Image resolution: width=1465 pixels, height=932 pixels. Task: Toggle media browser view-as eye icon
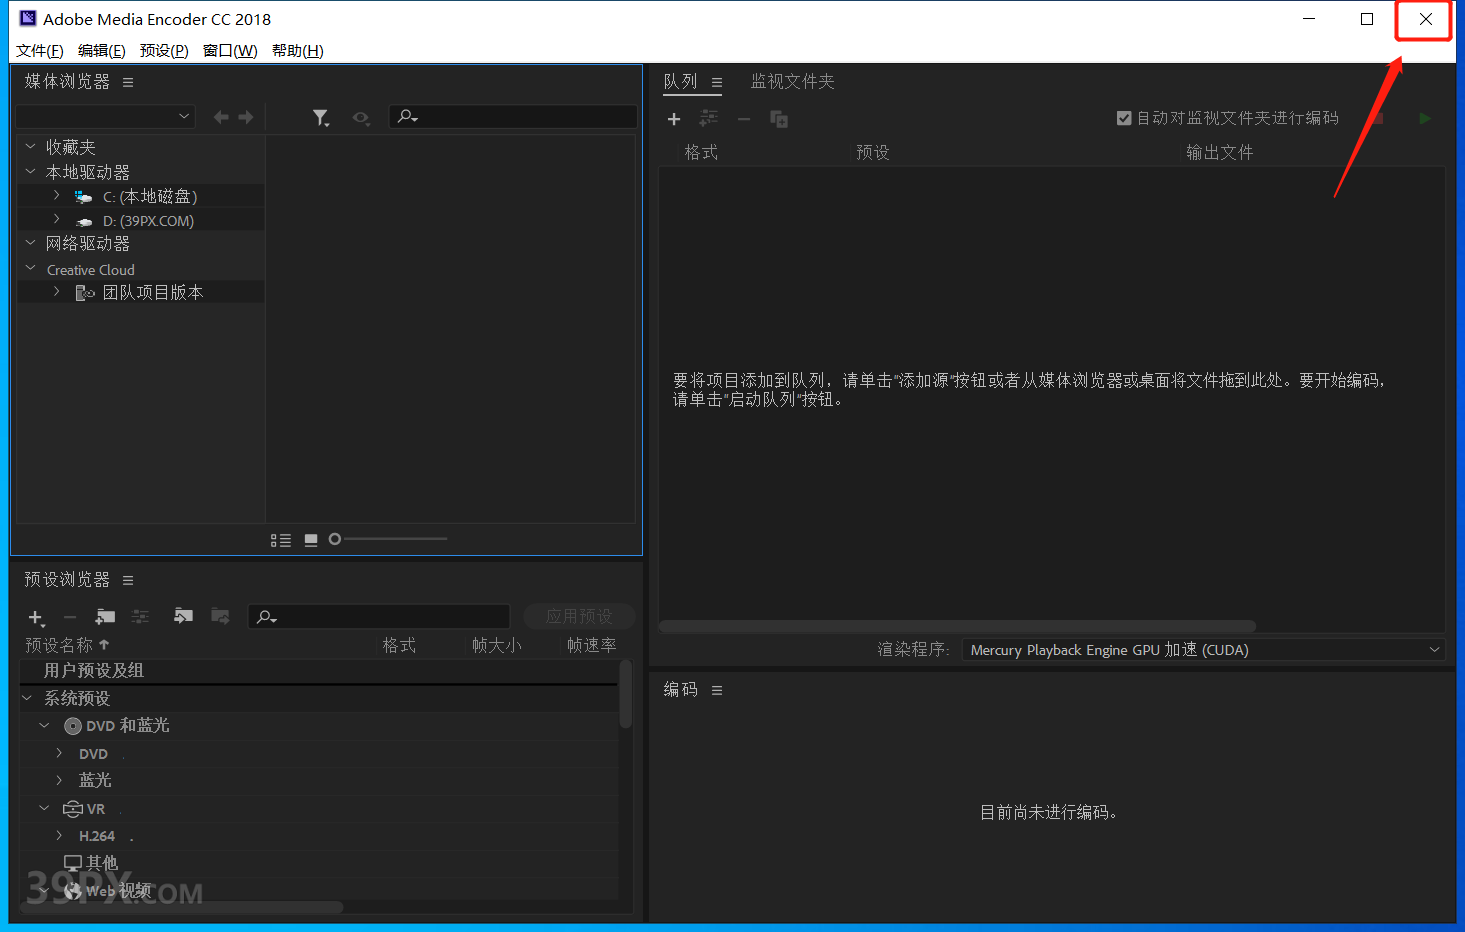[361, 118]
